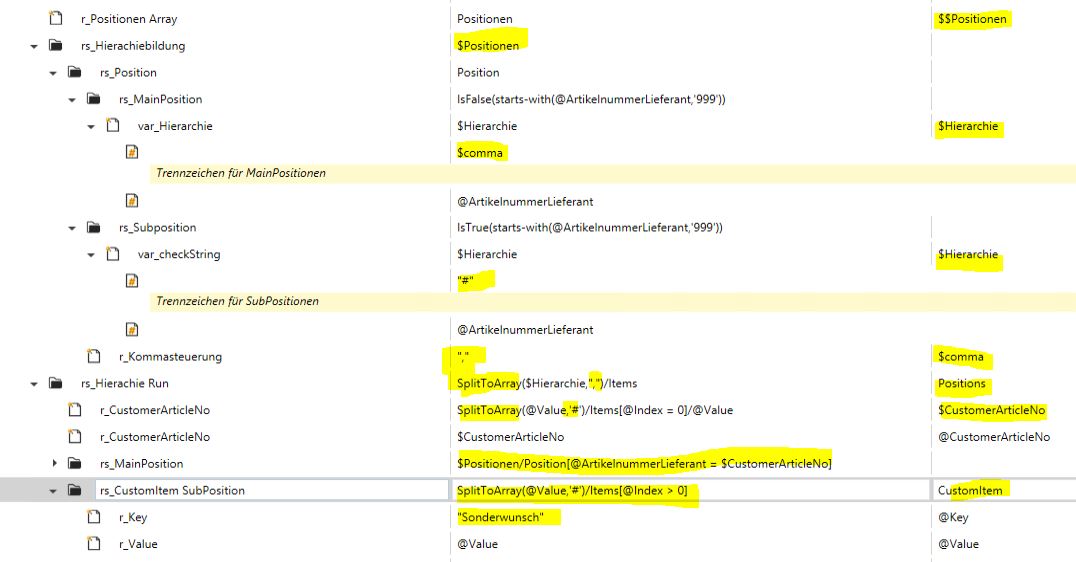Image resolution: width=1076 pixels, height=562 pixels.
Task: Expand the collapsed rs_MainPosition node
Action: [54, 463]
